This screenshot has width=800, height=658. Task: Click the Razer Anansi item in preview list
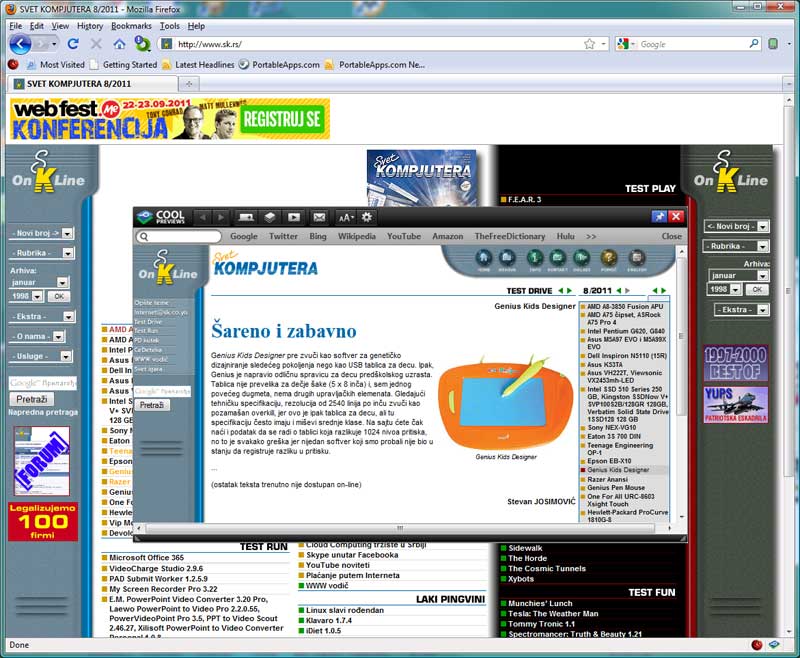click(607, 479)
